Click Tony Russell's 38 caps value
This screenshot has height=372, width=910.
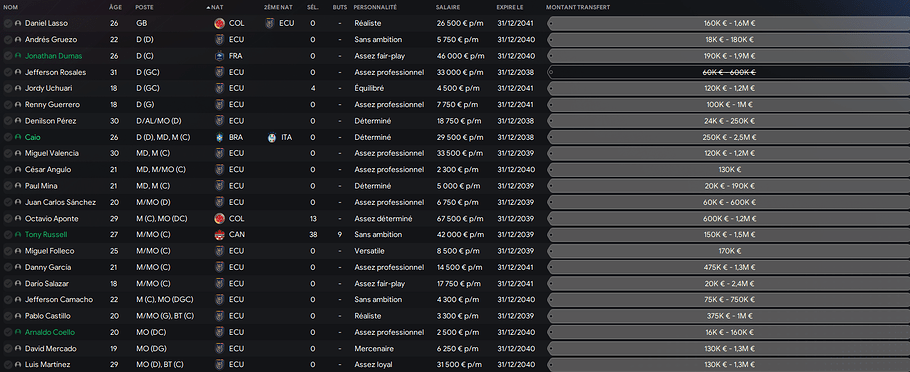tap(313, 235)
